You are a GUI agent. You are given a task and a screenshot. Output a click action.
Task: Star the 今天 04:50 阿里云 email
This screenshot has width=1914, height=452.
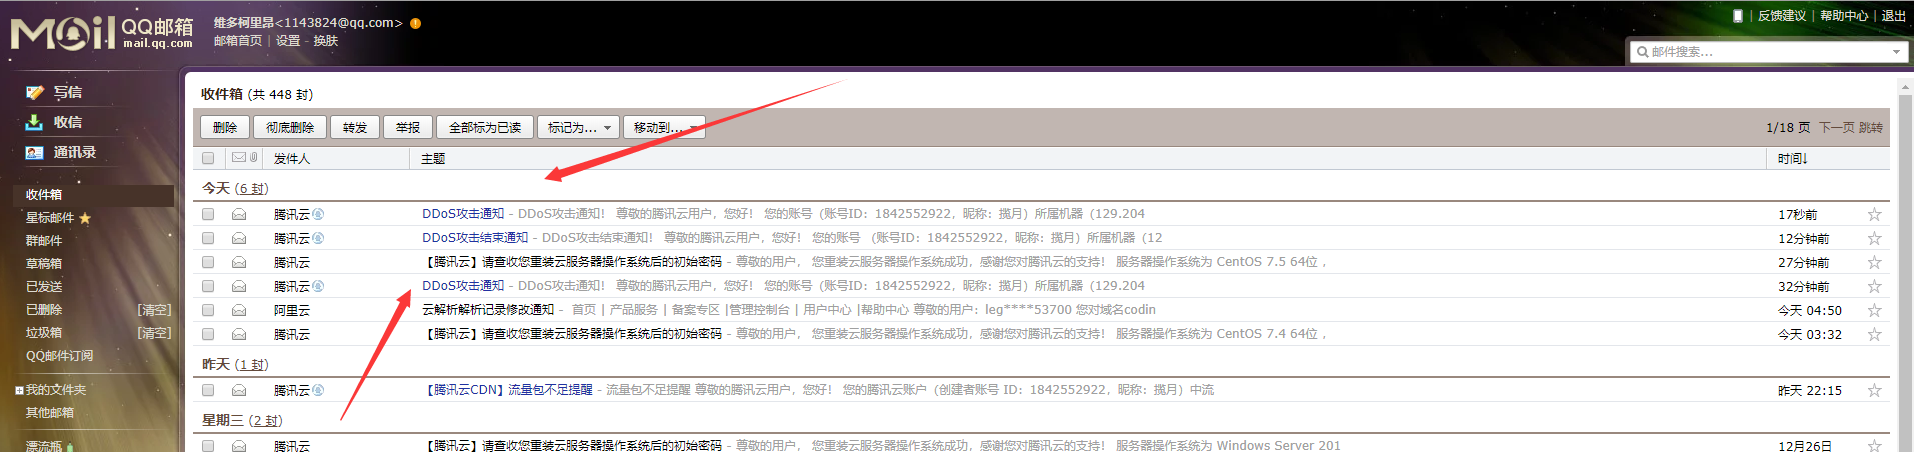coord(1874,310)
